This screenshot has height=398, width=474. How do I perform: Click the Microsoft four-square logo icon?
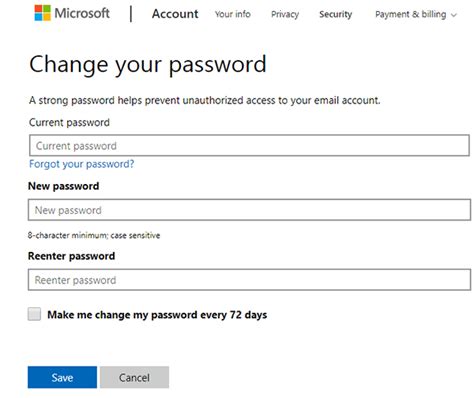42,13
